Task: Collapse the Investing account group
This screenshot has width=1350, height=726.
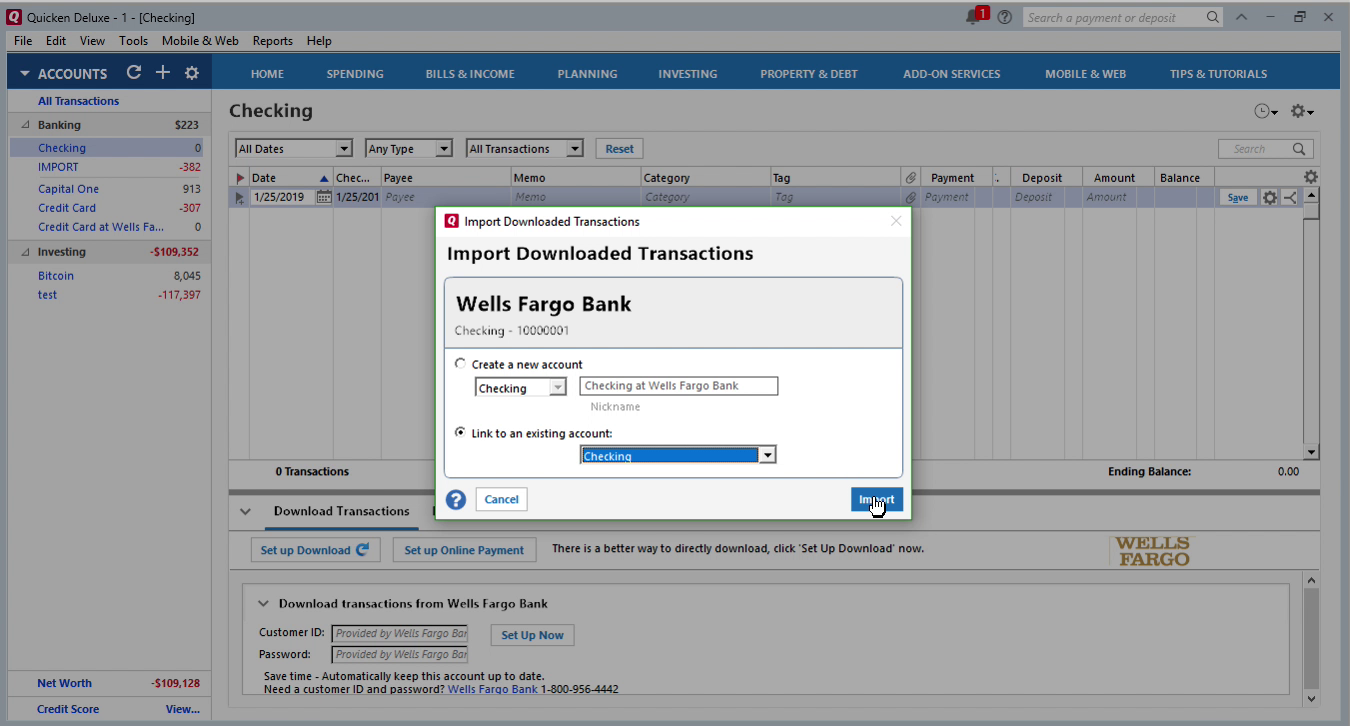Action: click(25, 252)
